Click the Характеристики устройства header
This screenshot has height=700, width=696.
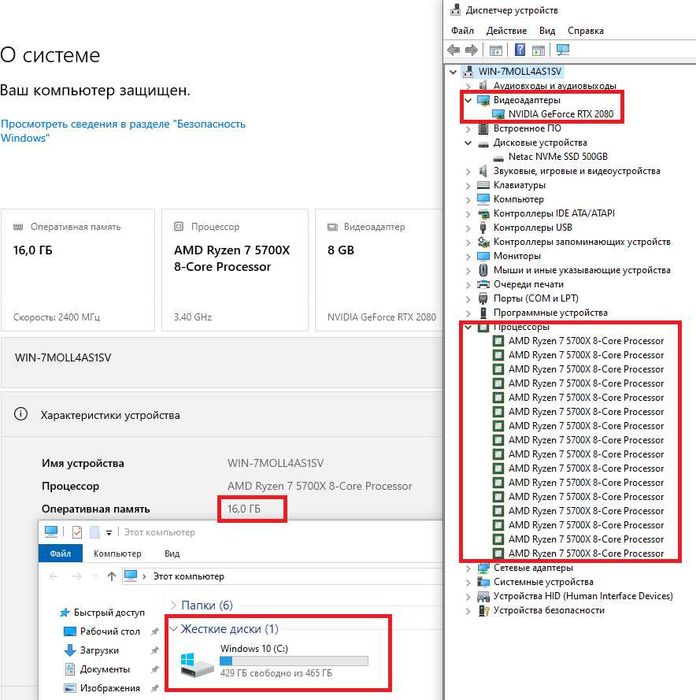coord(110,415)
